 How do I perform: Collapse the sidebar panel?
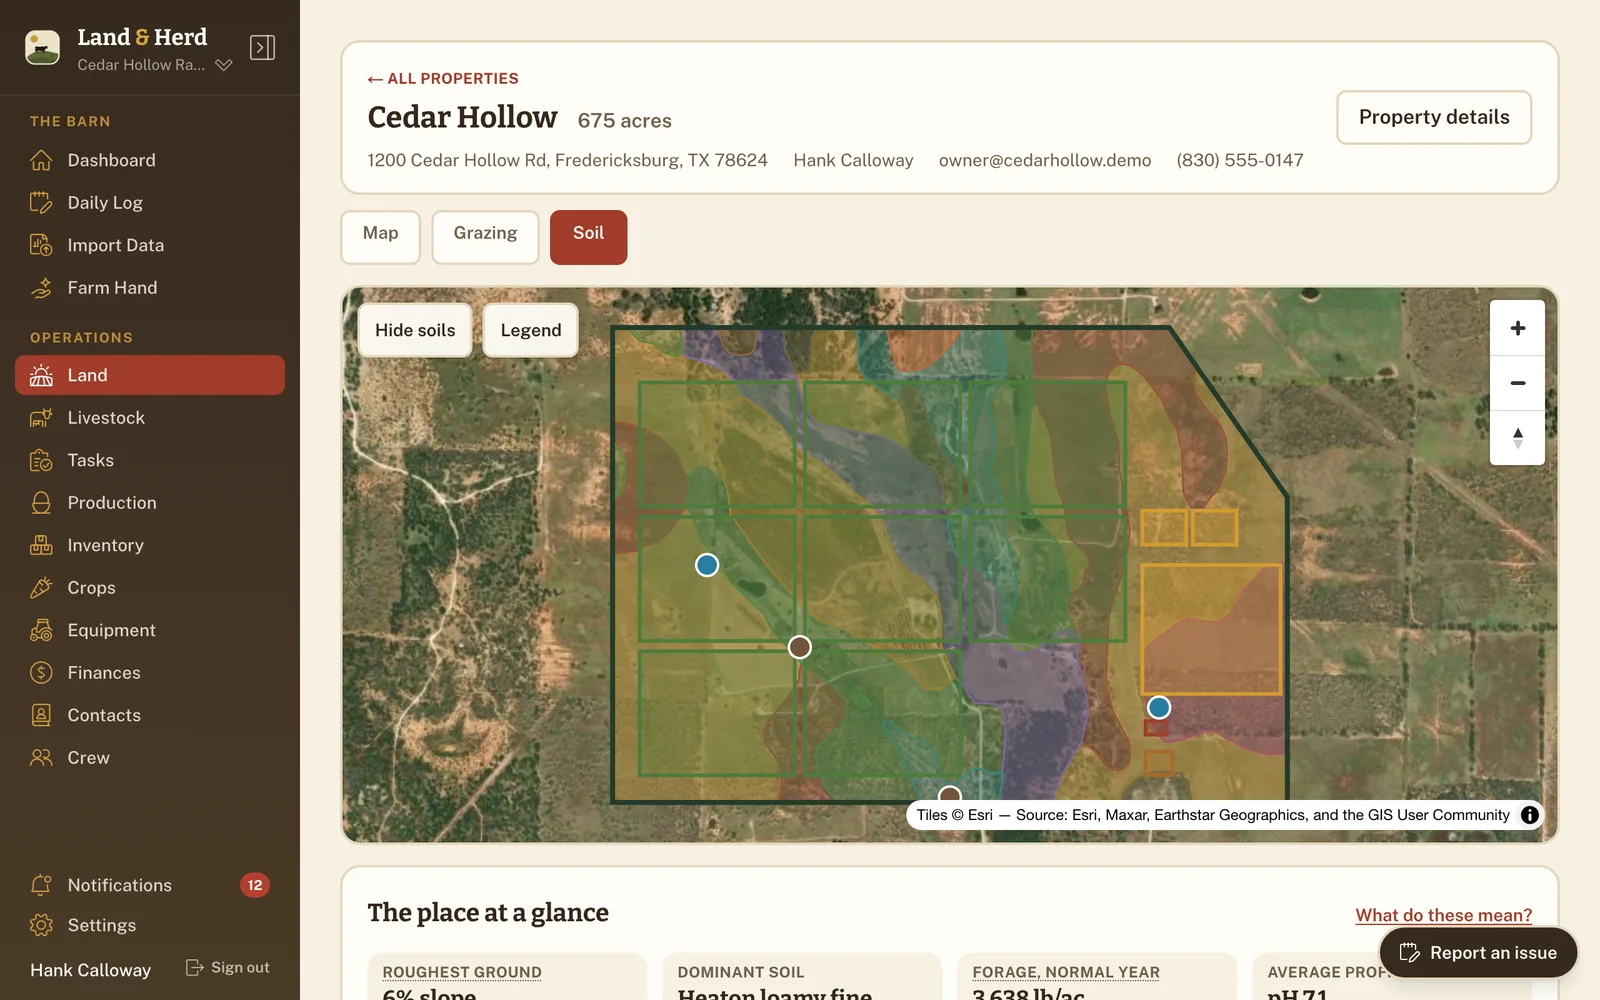pos(262,47)
